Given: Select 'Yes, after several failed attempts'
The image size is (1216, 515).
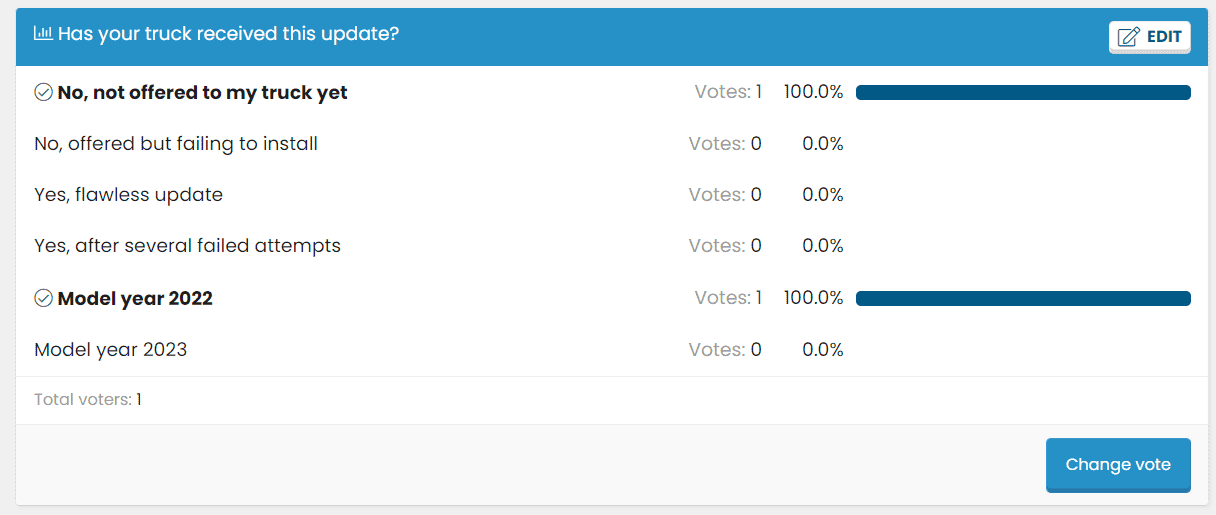Looking at the screenshot, I should (187, 246).
